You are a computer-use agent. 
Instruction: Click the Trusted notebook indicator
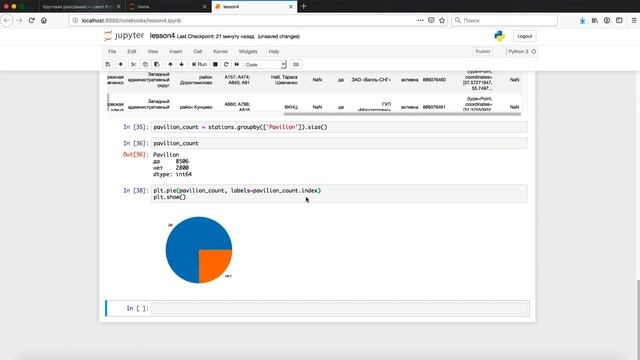pyautogui.click(x=482, y=51)
